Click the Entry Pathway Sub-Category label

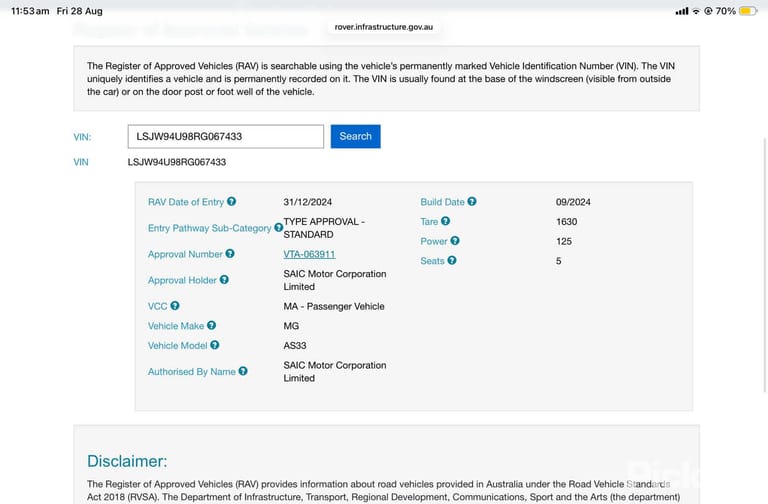(210, 228)
